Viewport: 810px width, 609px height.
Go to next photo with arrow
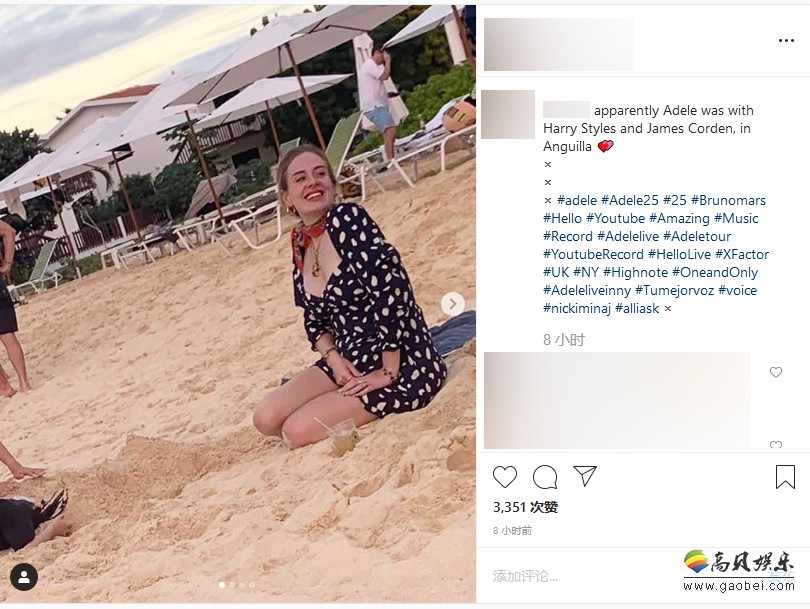(453, 304)
